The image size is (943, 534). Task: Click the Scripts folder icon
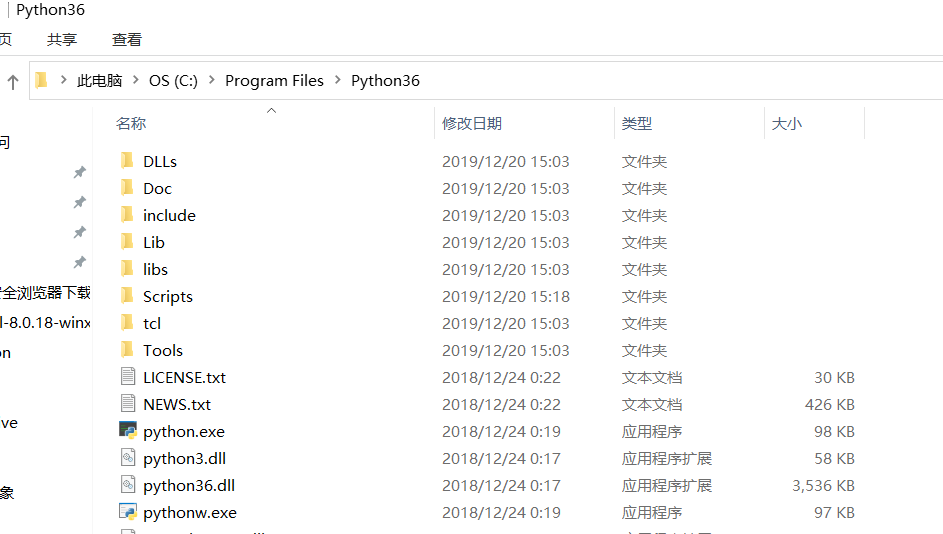click(127, 296)
